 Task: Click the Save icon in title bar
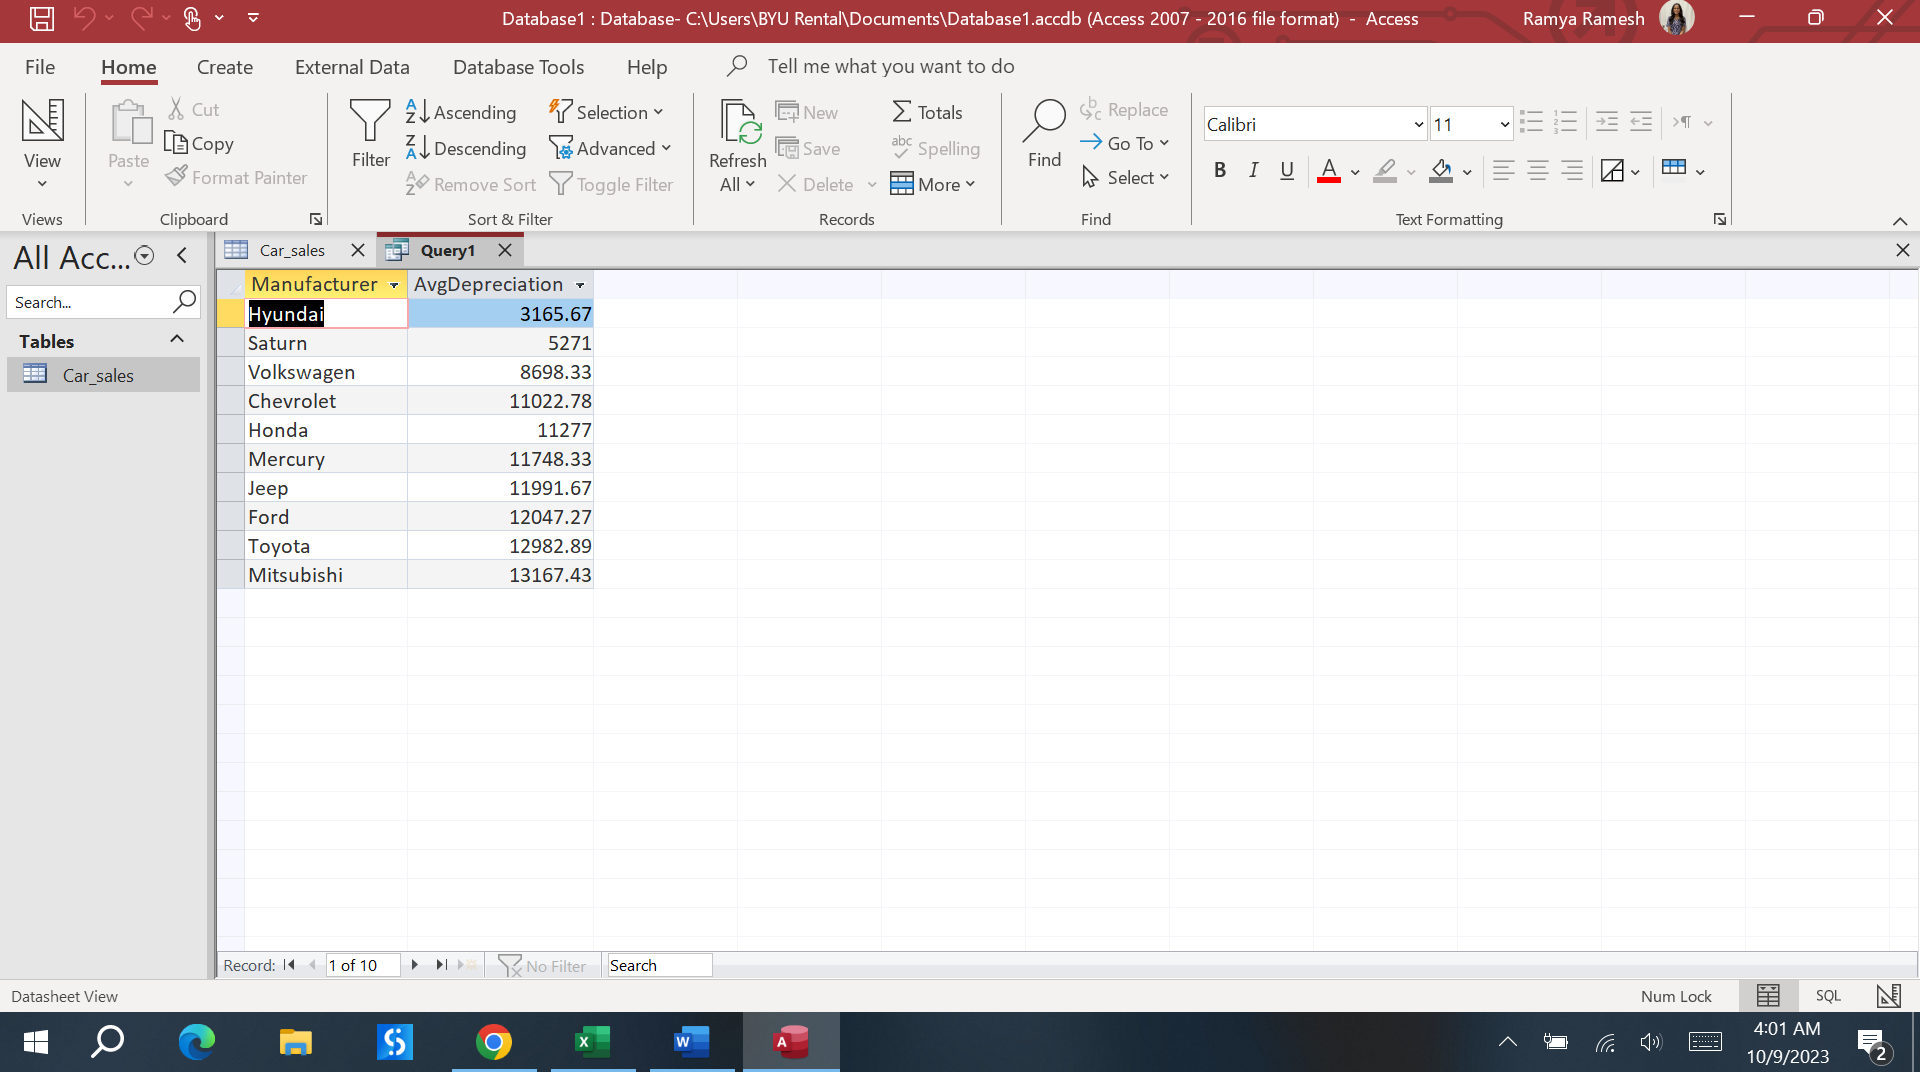[x=41, y=18]
